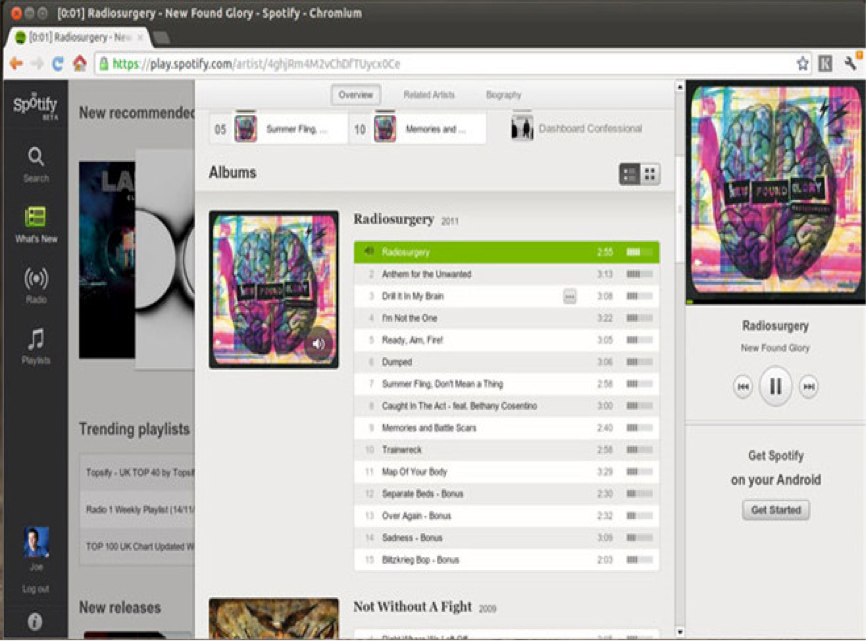The width and height of the screenshot is (866, 641).
Task: Switch albums to list view
Action: [630, 174]
